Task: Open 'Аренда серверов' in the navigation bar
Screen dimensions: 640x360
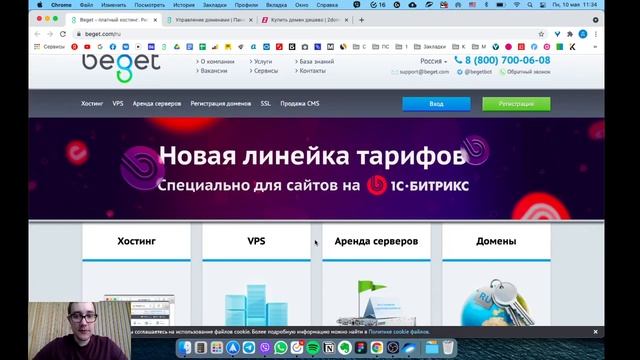Action: click(x=157, y=104)
